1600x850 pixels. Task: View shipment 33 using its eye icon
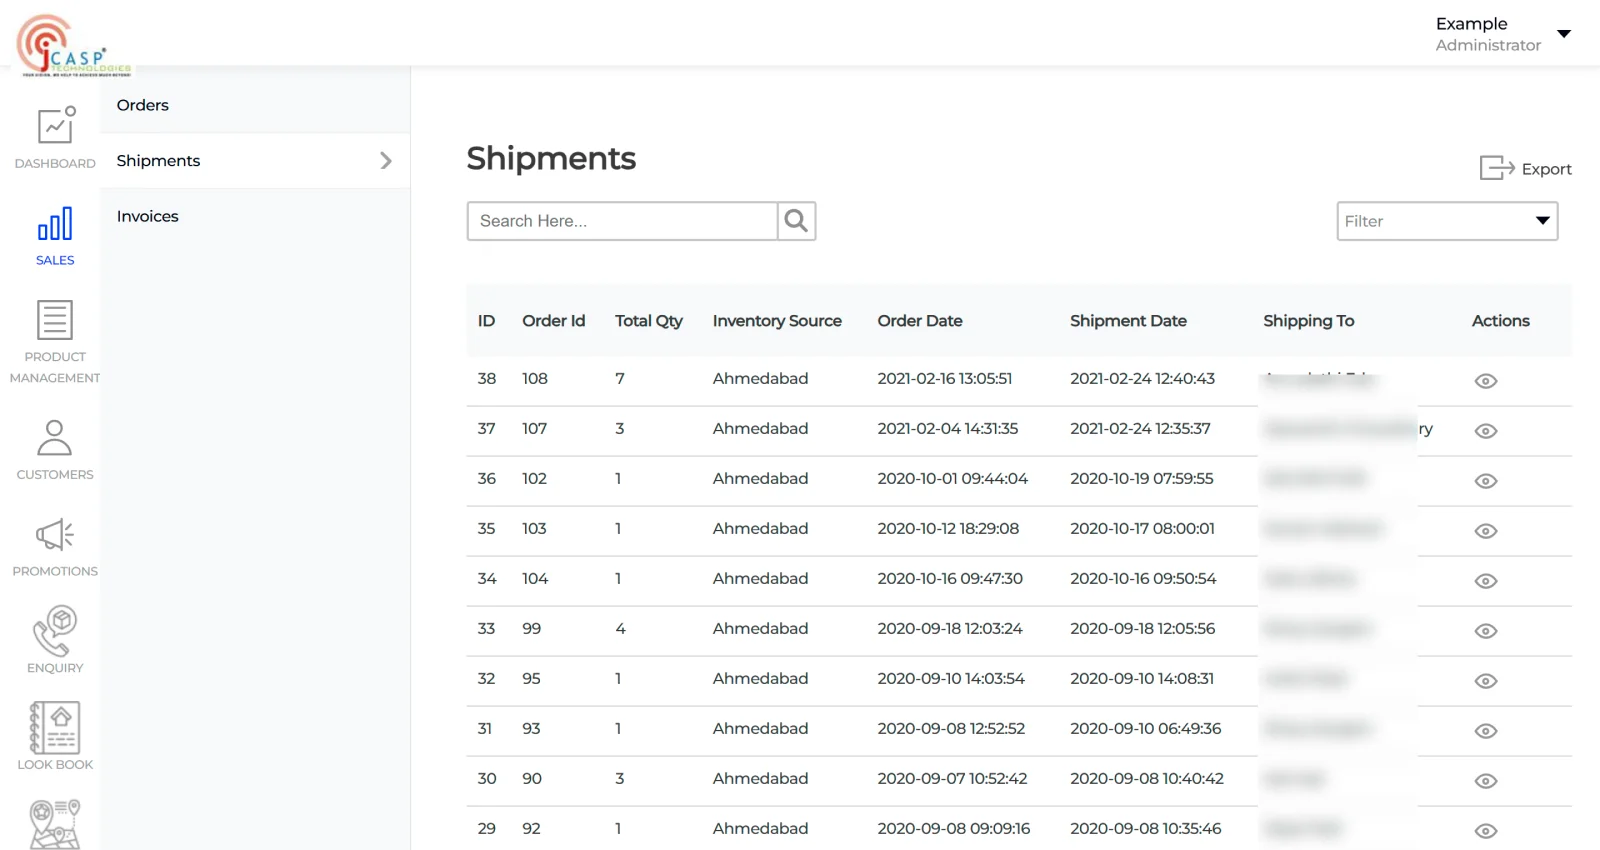[x=1486, y=631]
